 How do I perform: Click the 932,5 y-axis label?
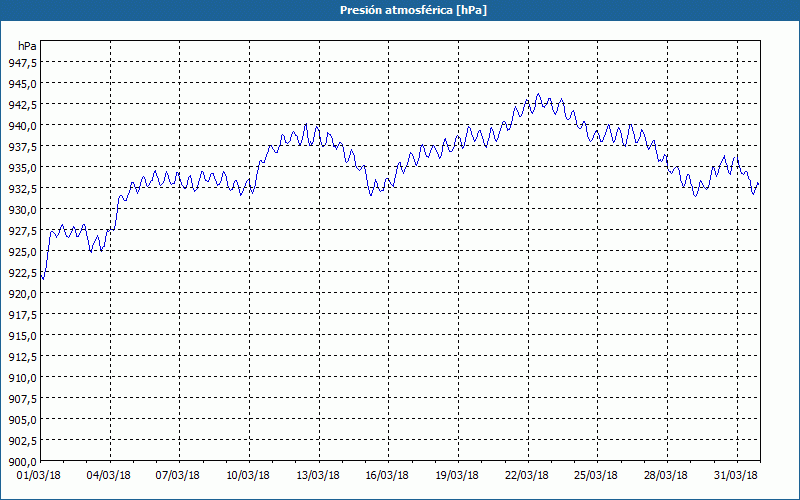pyautogui.click(x=22, y=188)
